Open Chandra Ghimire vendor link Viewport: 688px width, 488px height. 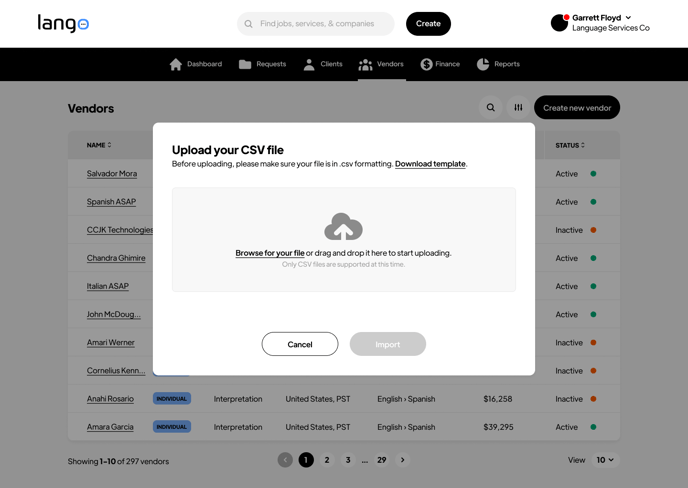(x=116, y=258)
